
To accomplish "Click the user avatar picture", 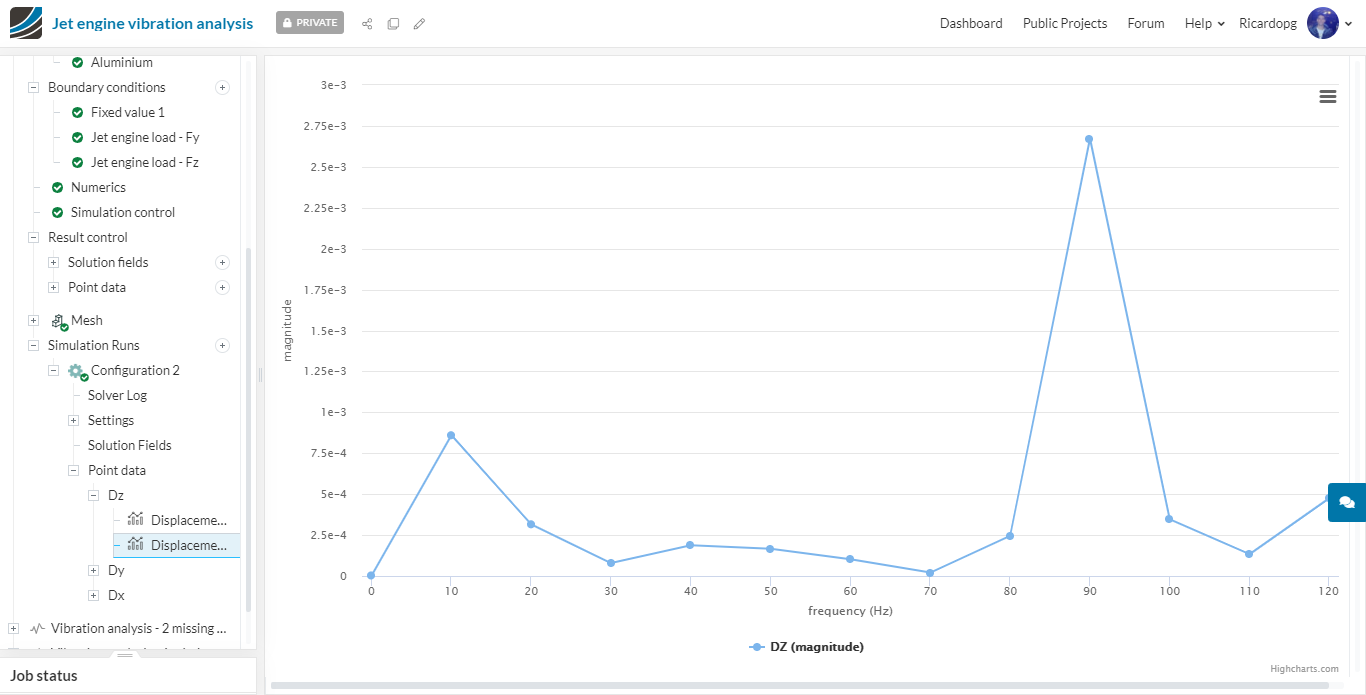I will click(1322, 23).
